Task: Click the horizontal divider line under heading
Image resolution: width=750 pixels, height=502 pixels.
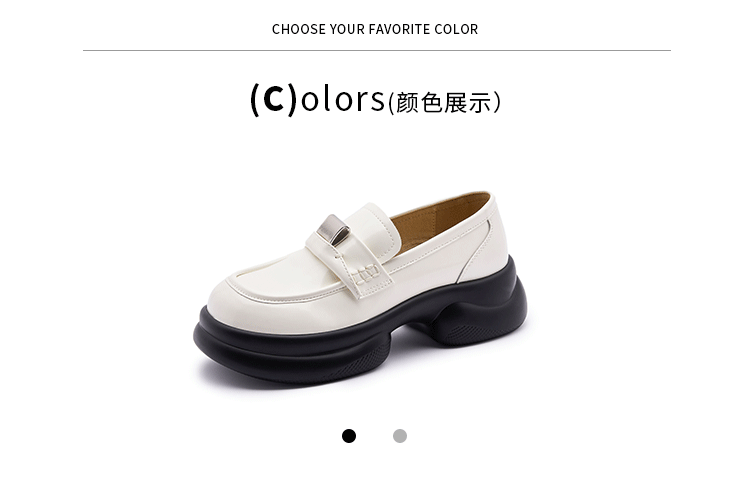Action: (x=376, y=50)
